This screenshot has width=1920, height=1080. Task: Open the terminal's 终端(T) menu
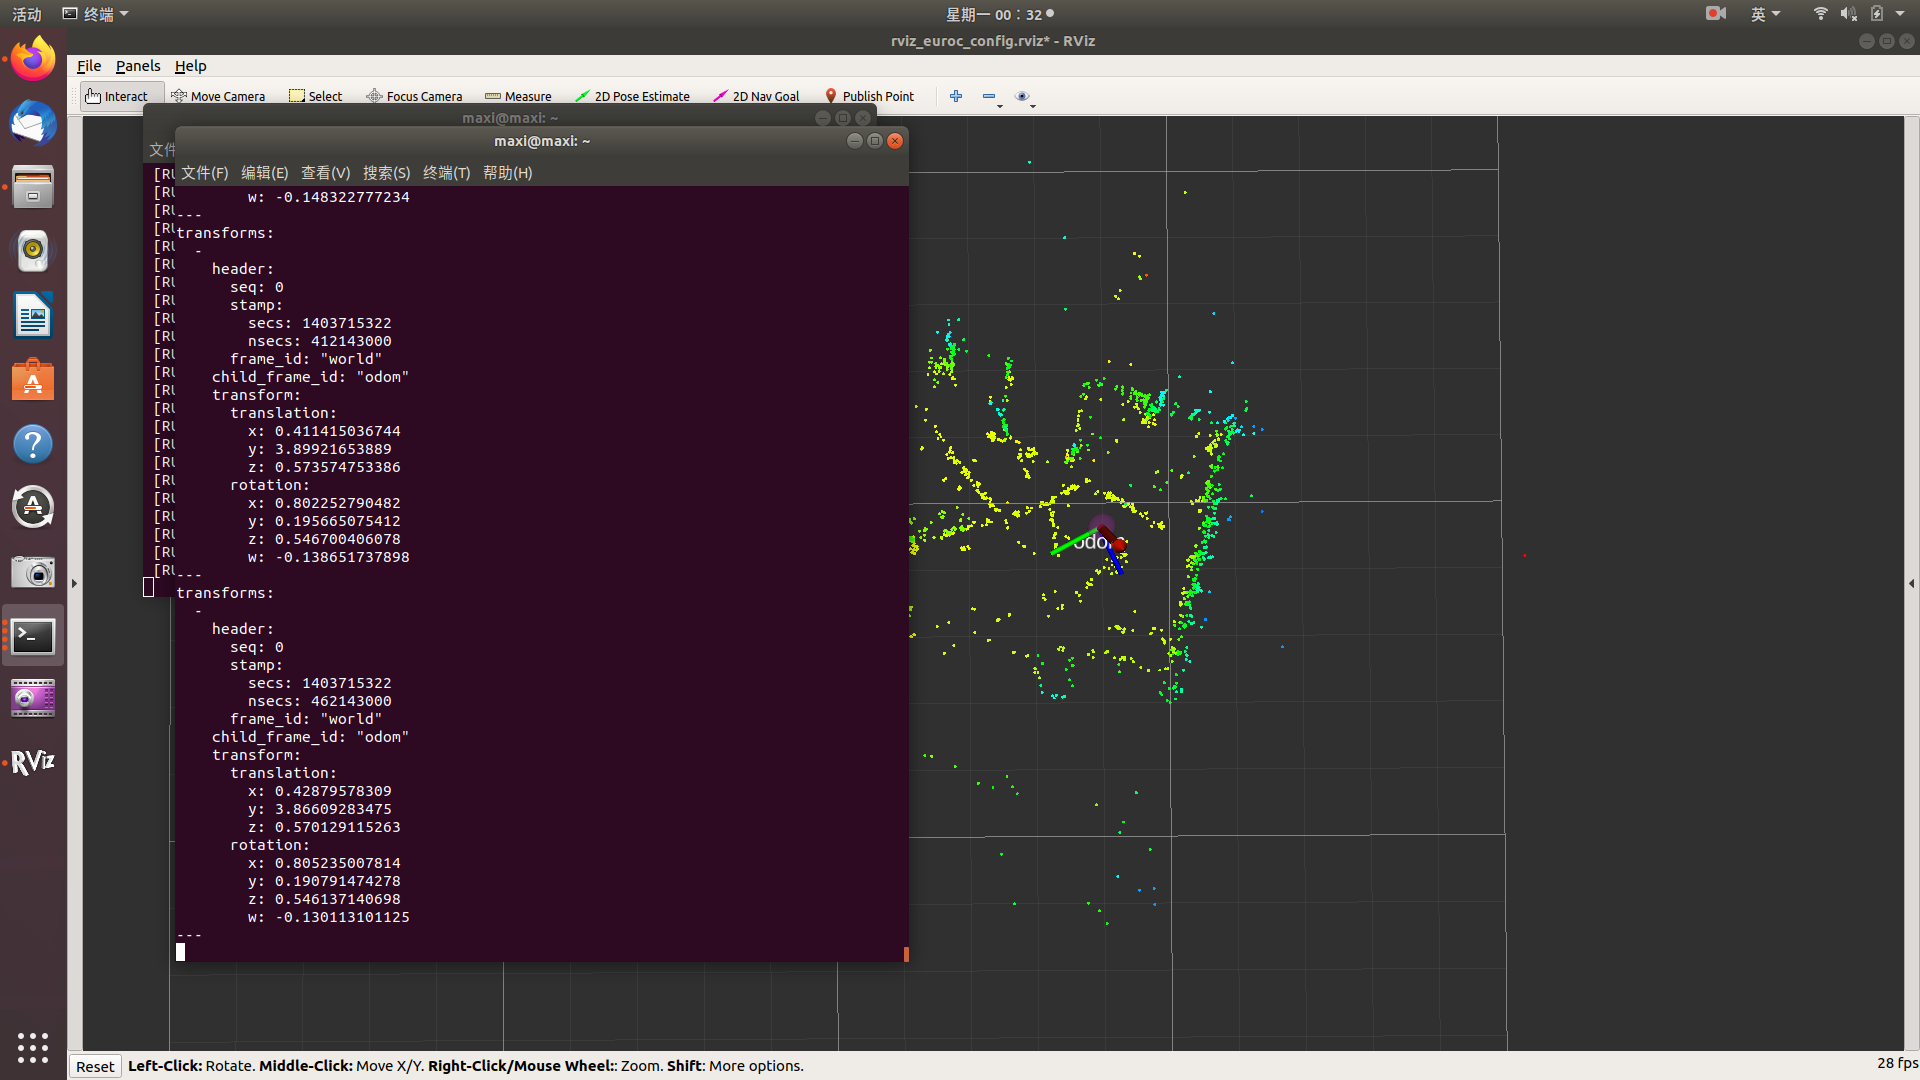pos(446,173)
